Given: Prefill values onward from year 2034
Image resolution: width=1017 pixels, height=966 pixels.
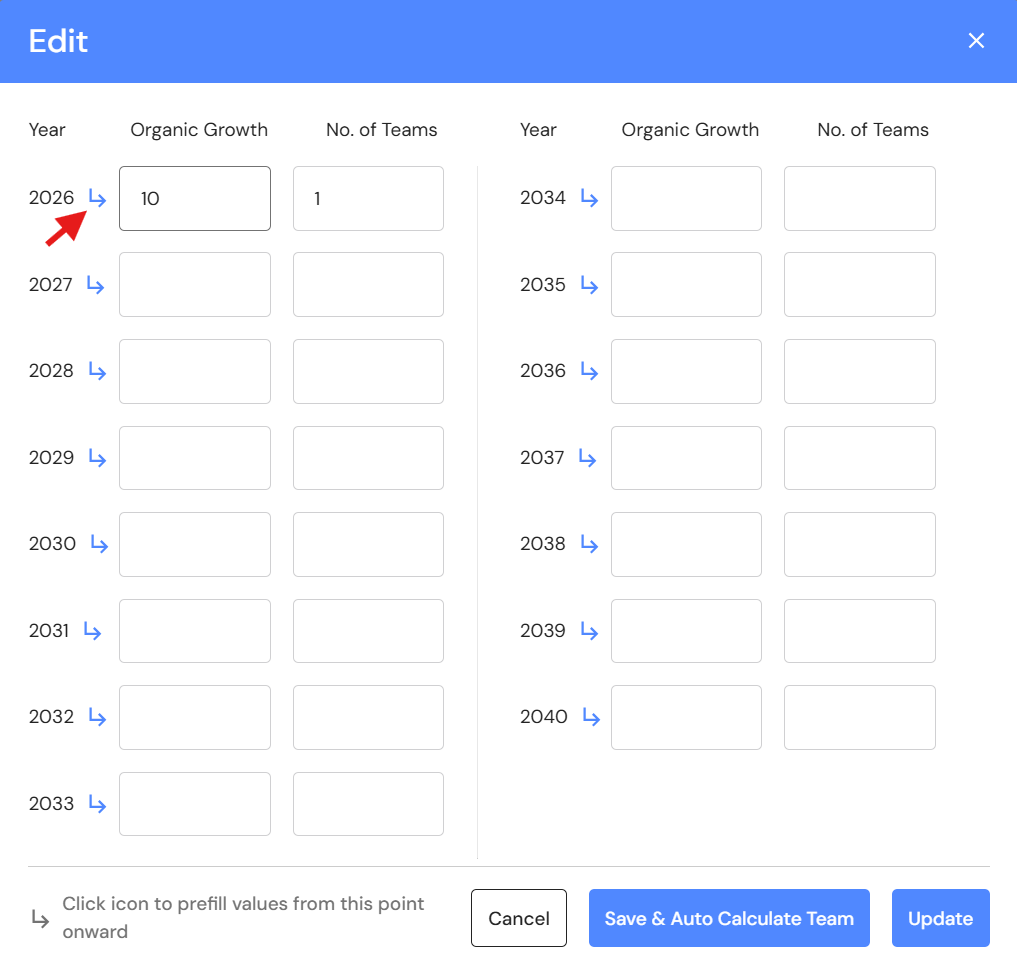Looking at the screenshot, I should pos(589,198).
